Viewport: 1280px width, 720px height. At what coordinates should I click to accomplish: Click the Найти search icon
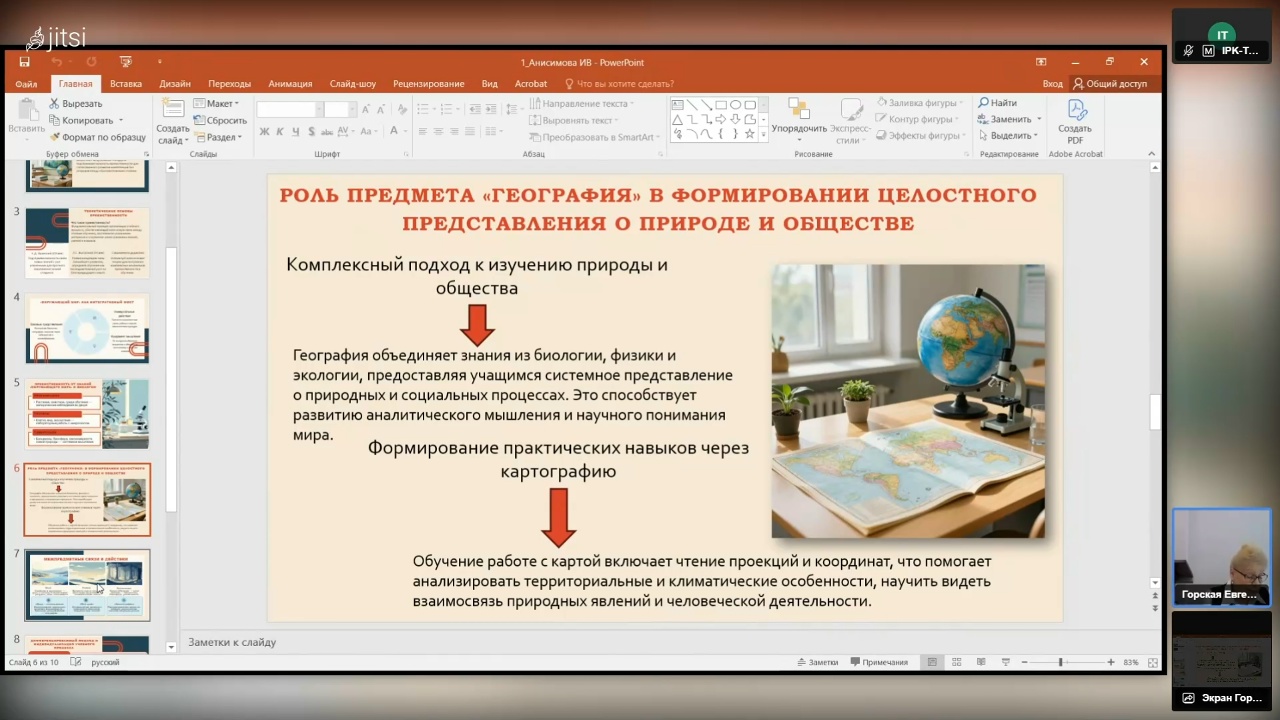pos(984,103)
